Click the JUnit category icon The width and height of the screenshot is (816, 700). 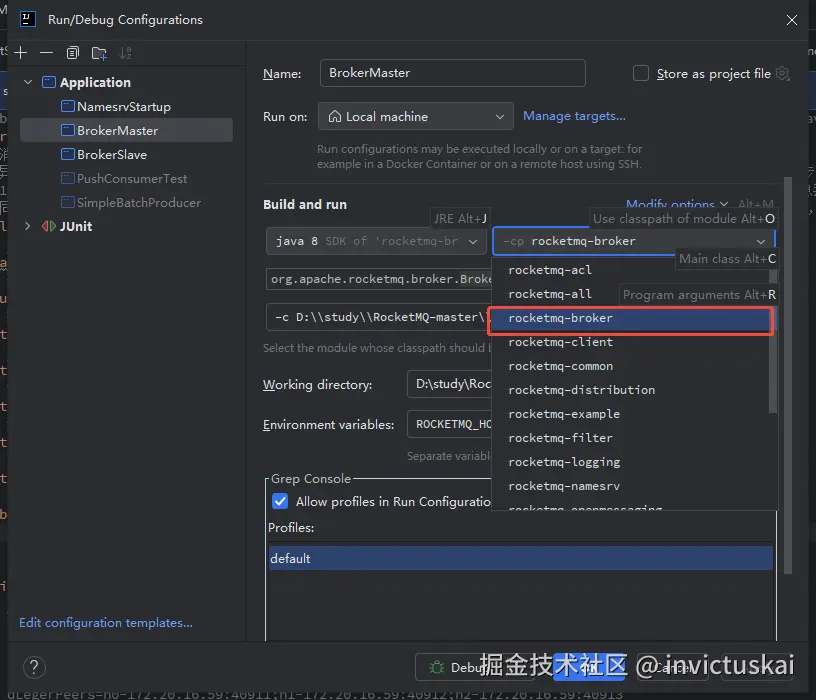pos(49,226)
